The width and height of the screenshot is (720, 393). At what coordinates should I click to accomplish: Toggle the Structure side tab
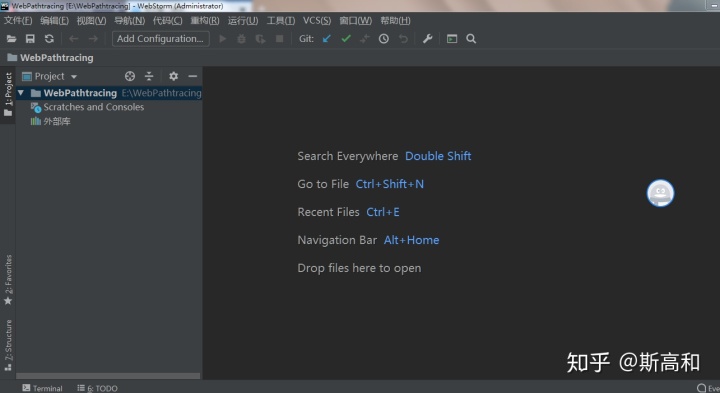pyautogui.click(x=8, y=345)
